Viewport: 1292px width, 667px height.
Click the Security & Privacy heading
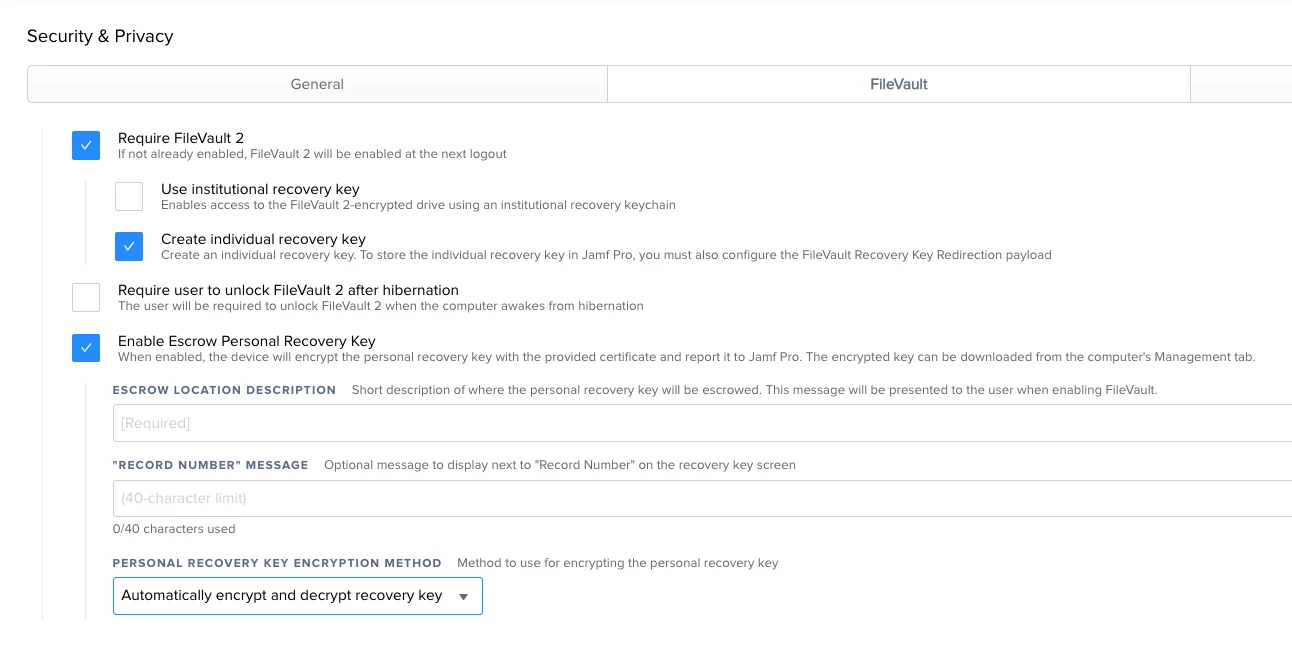pyautogui.click(x=100, y=36)
